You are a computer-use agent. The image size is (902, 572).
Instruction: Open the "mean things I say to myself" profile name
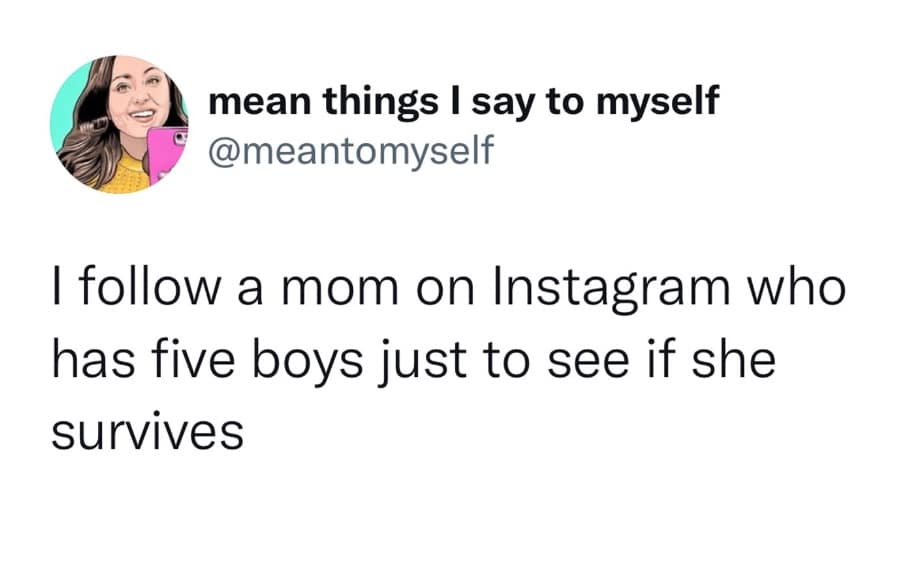tap(464, 103)
